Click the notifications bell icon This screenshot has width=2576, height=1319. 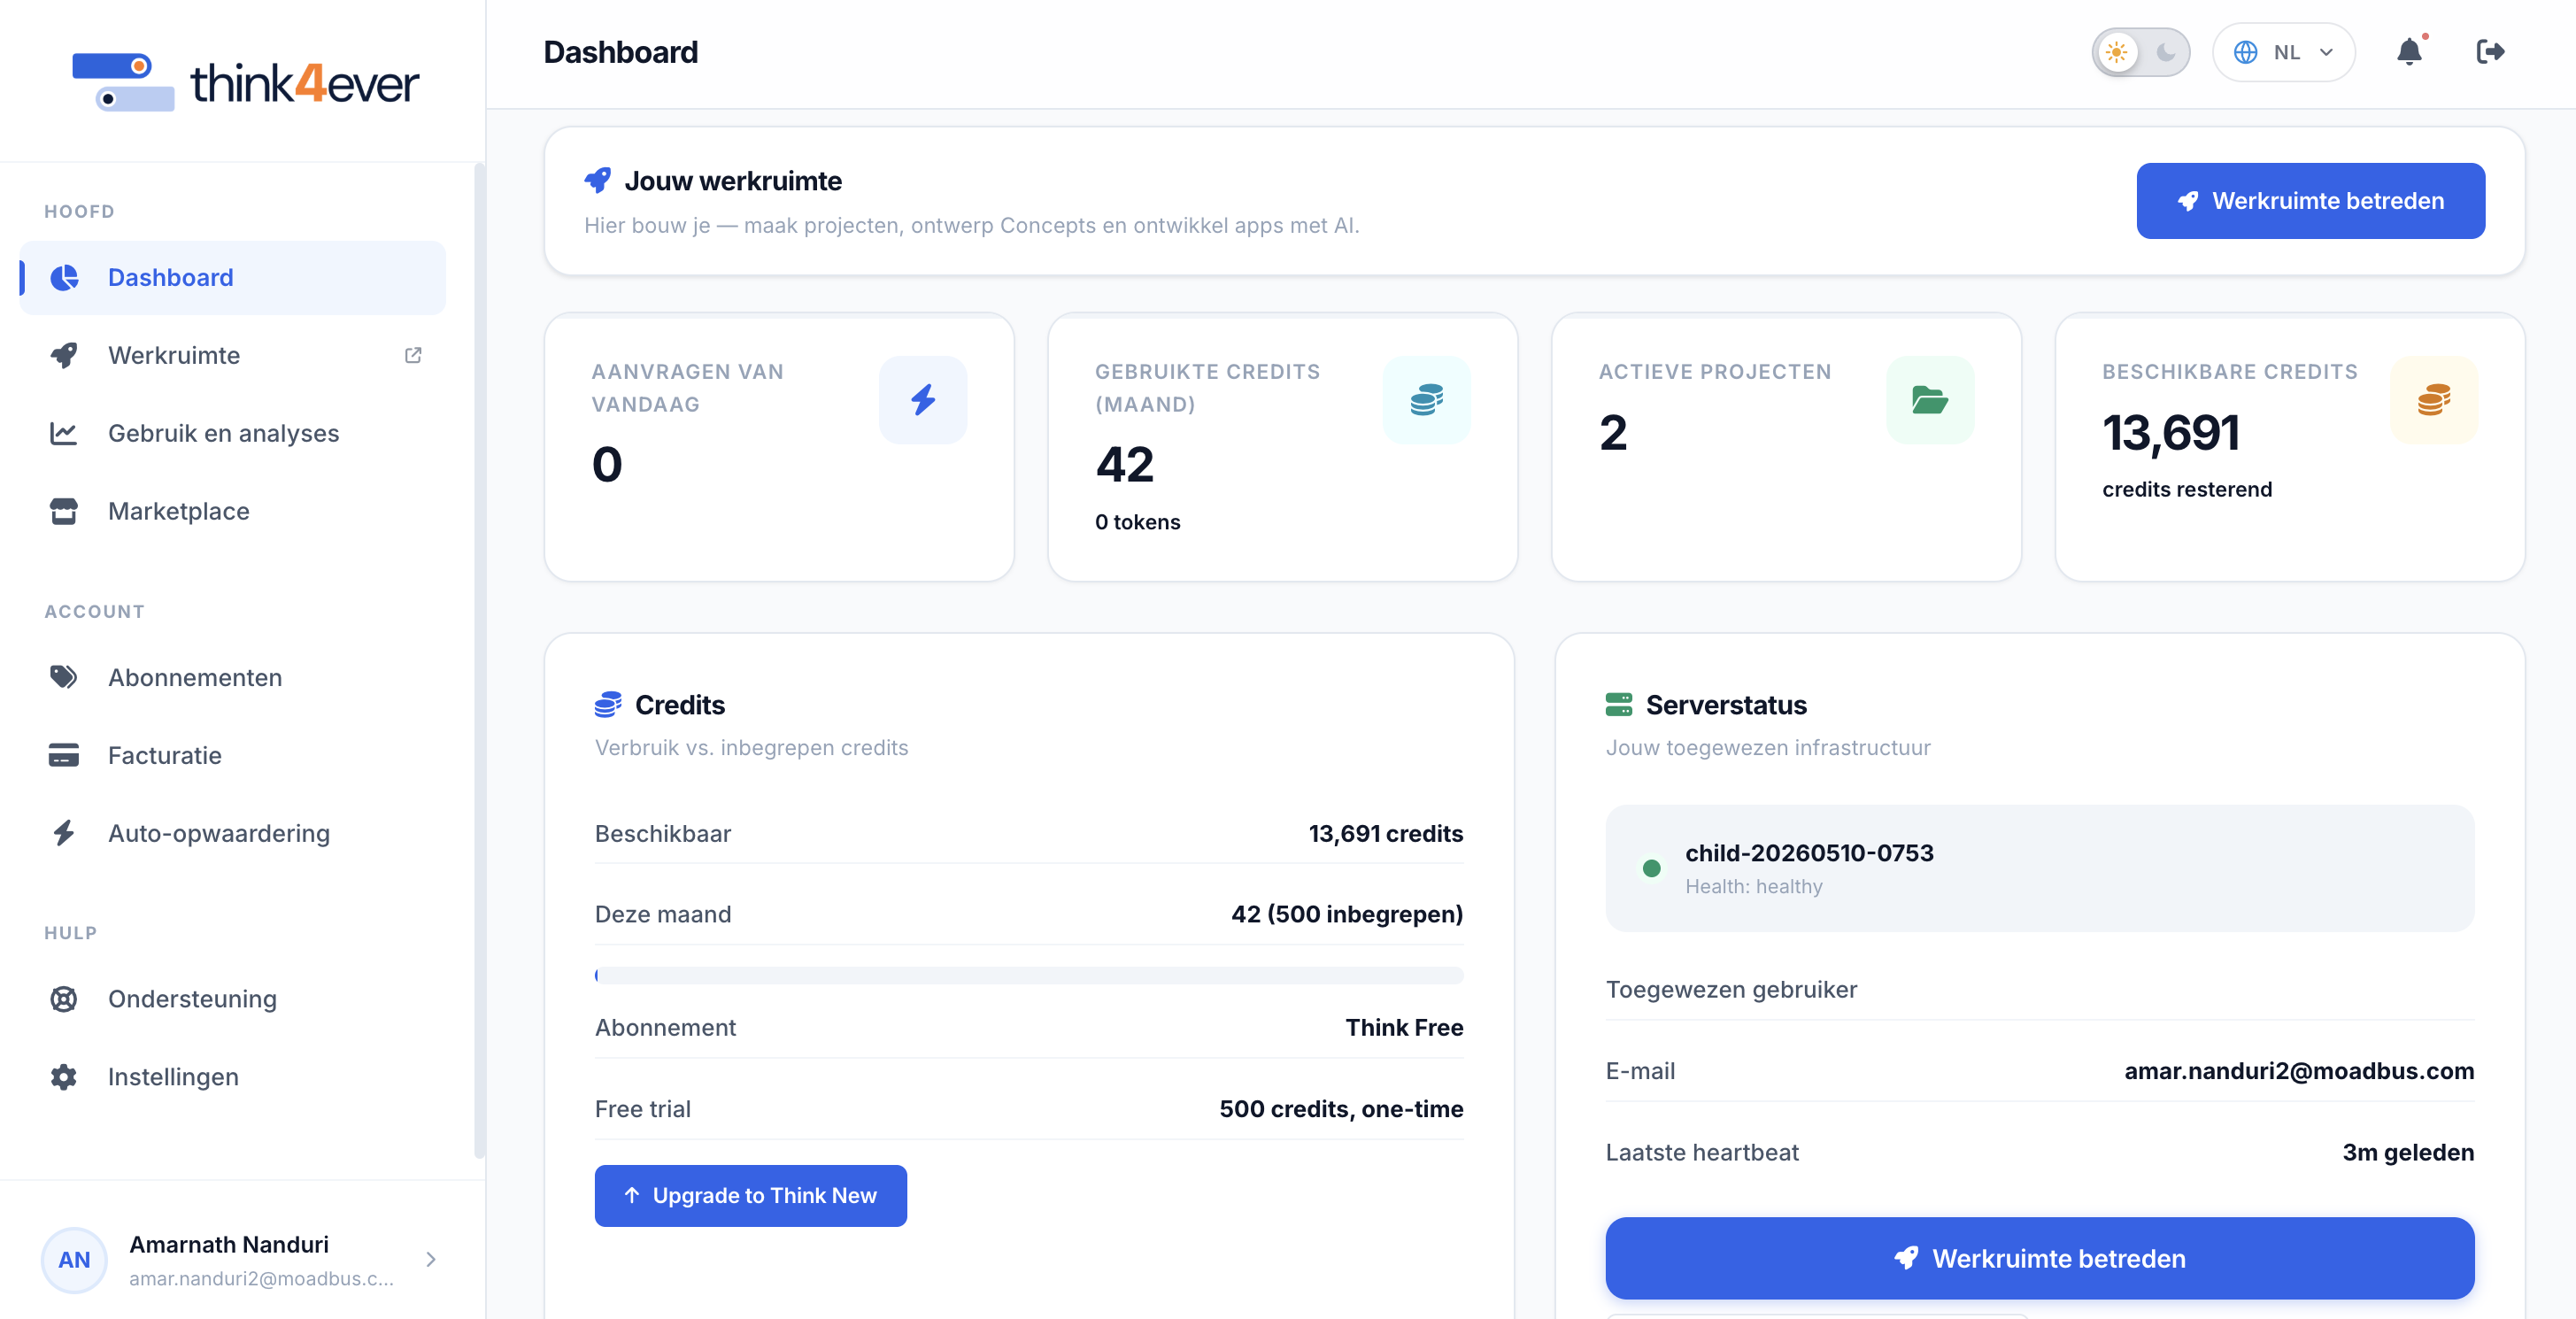pyautogui.click(x=2409, y=52)
